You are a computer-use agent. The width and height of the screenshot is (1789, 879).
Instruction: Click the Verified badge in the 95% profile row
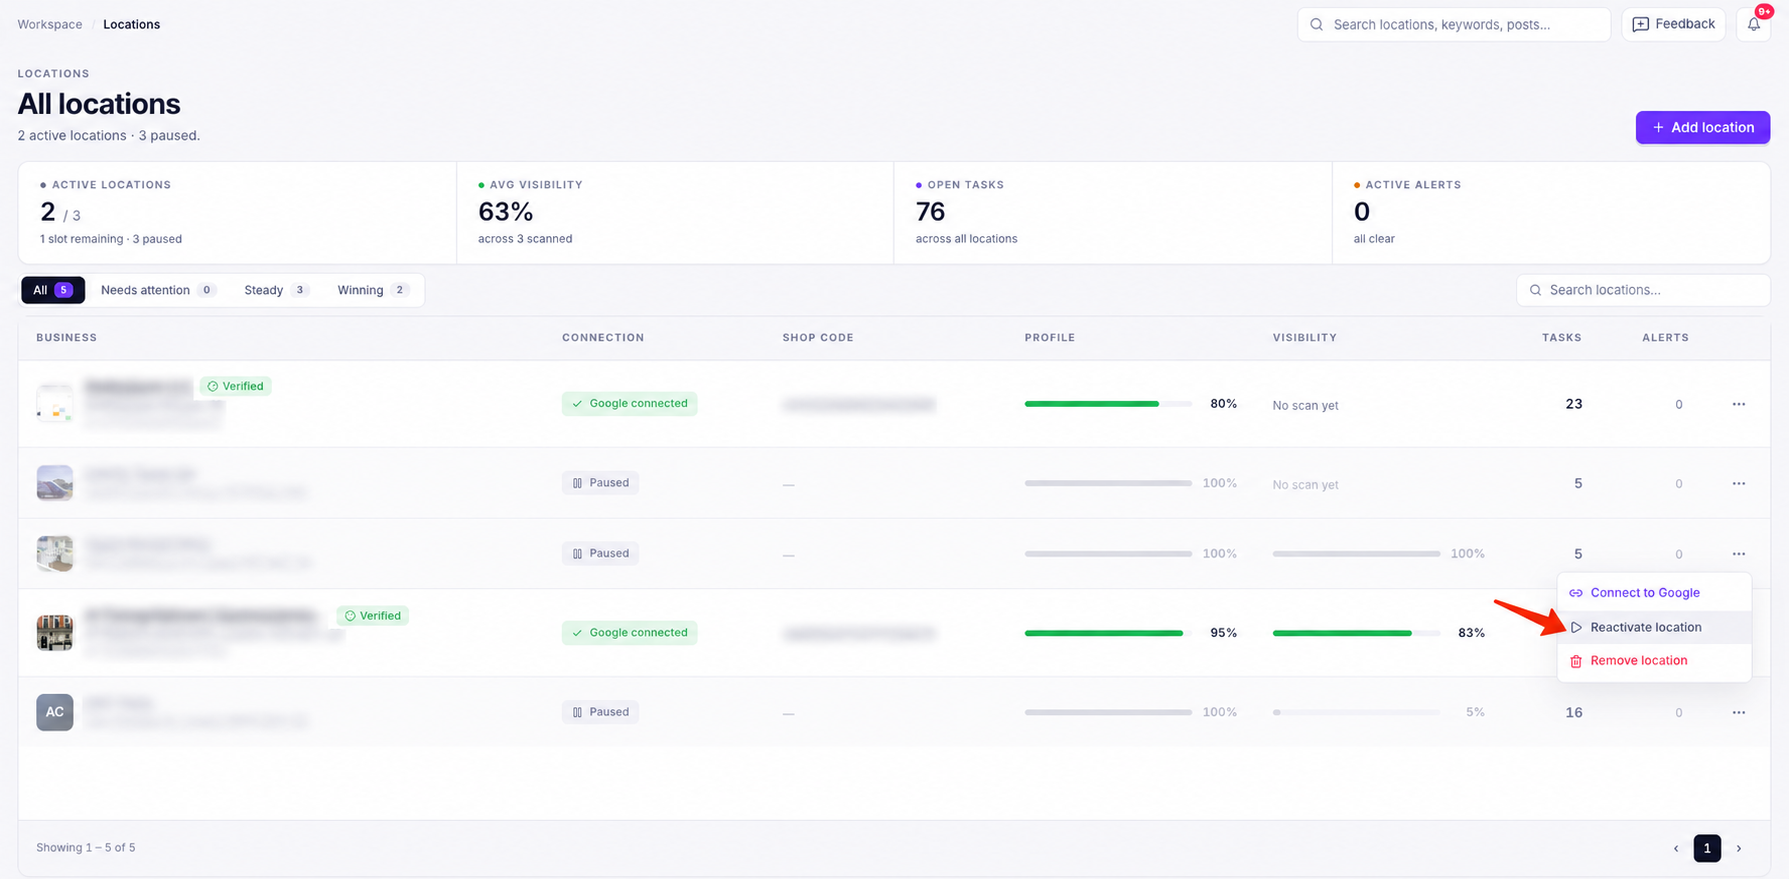tap(373, 616)
